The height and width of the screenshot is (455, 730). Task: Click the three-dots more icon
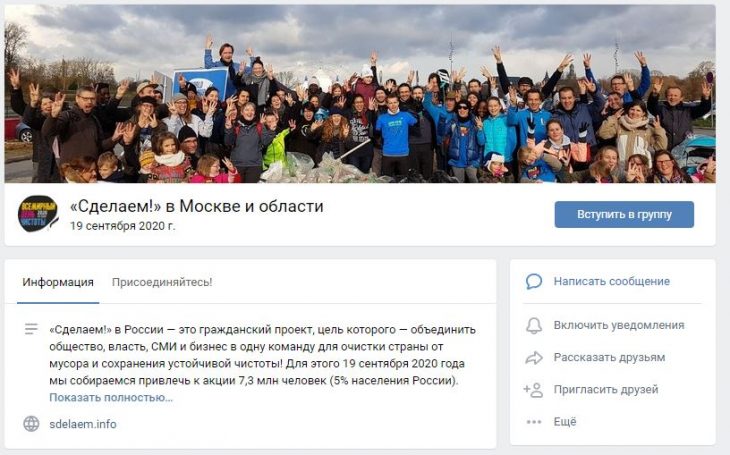pos(534,422)
